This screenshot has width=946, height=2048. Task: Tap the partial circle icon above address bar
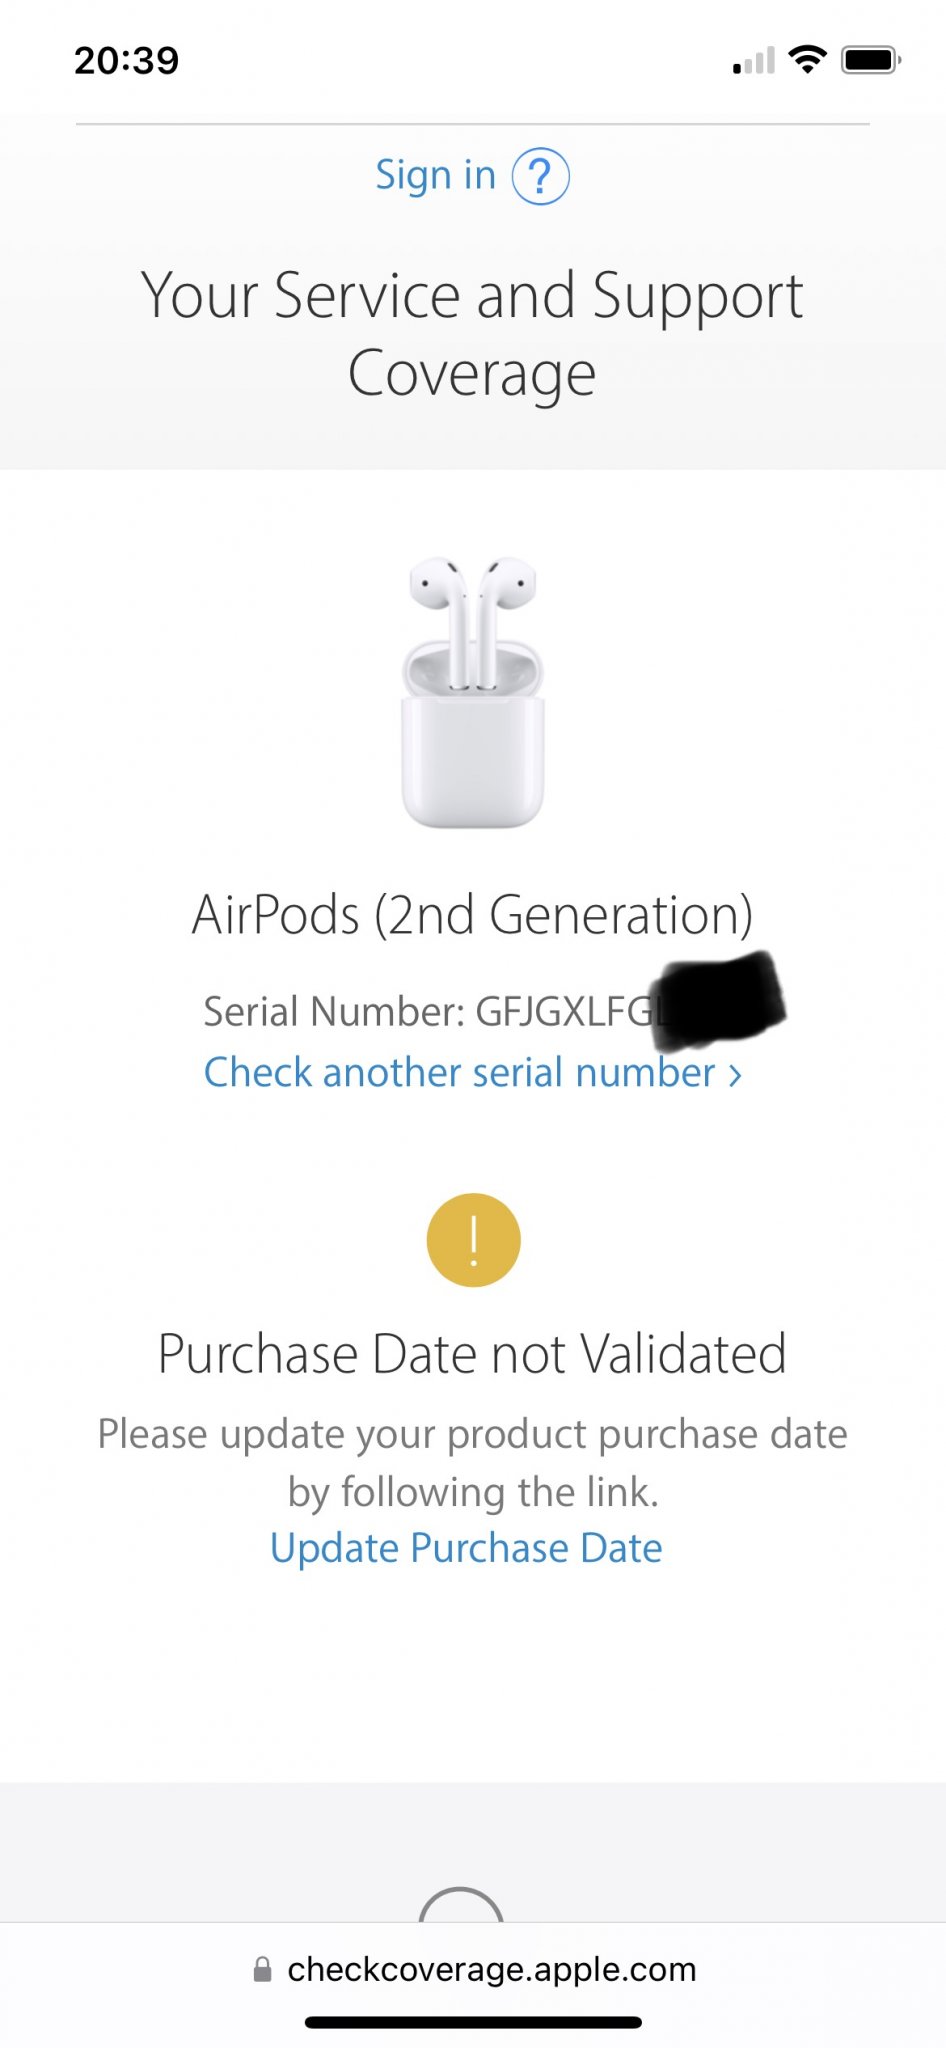(460, 1904)
